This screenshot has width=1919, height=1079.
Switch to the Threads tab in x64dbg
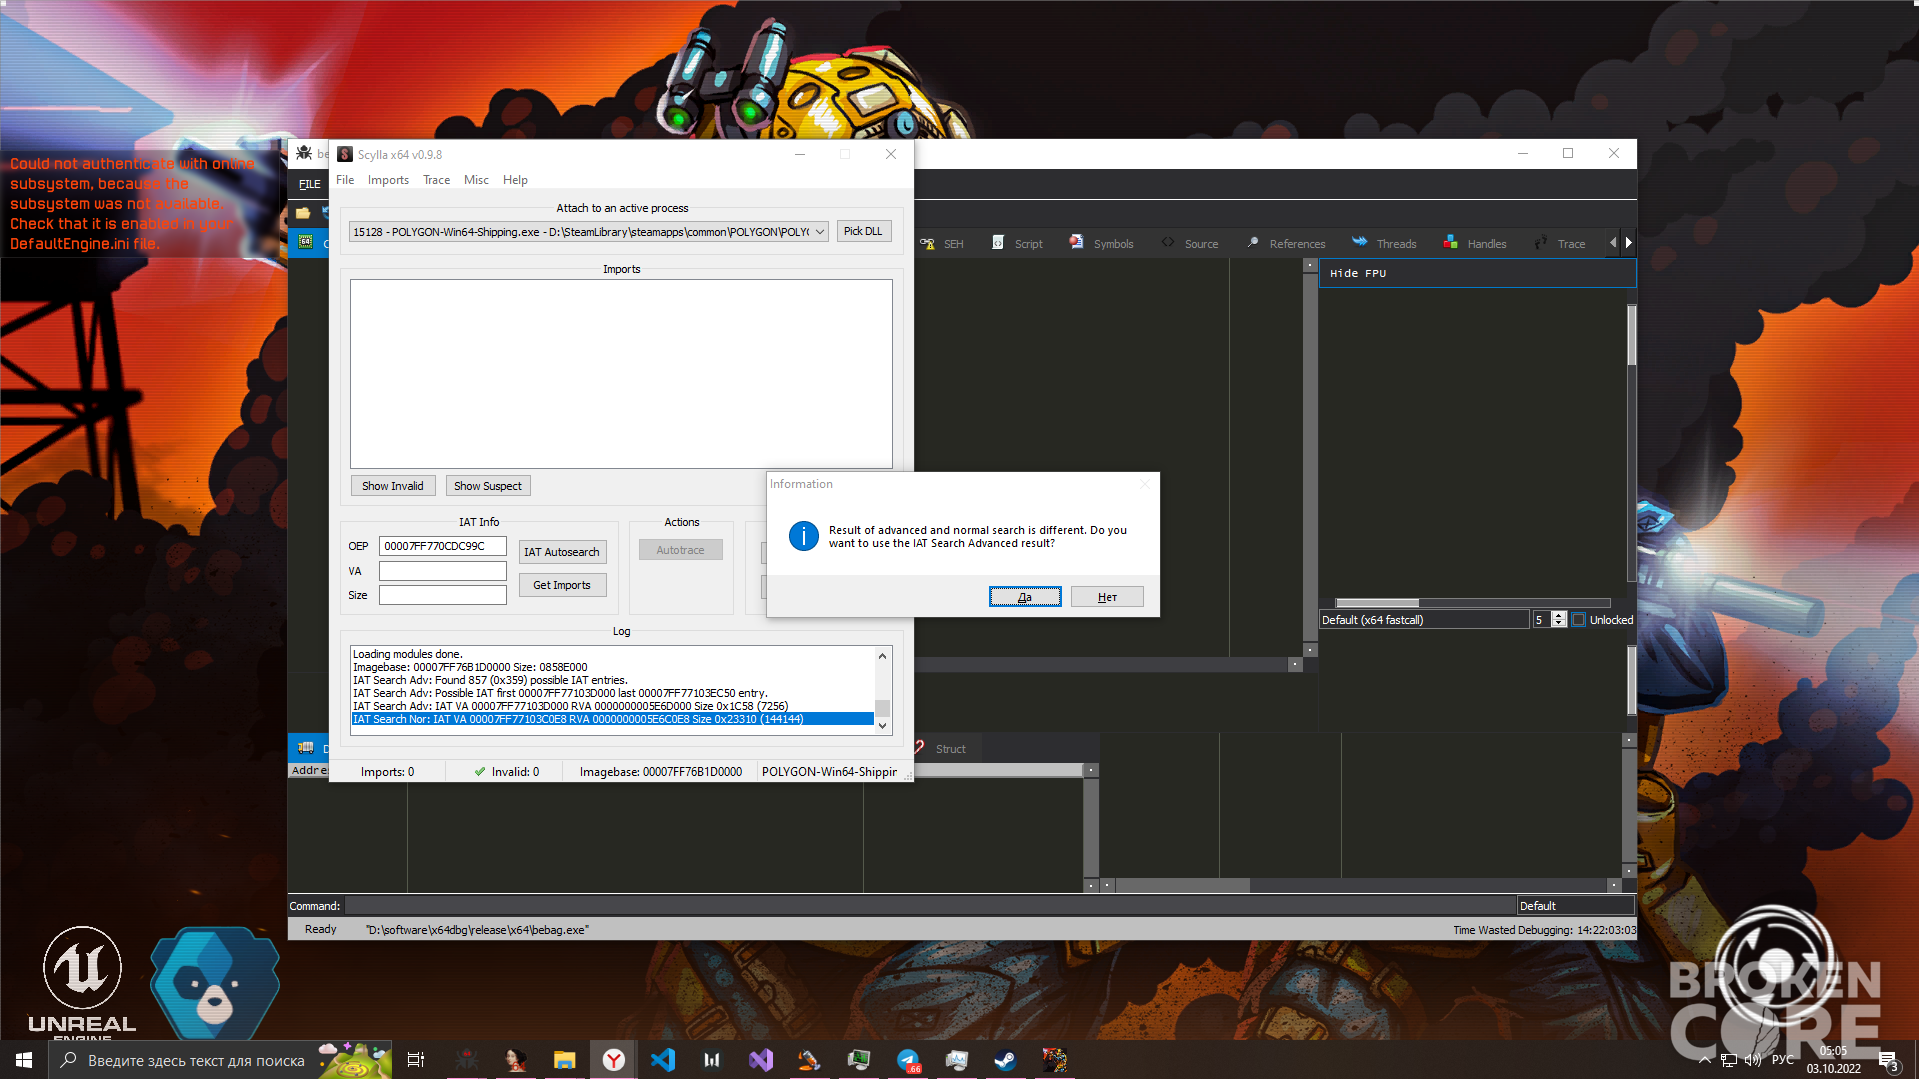[x=1385, y=244]
